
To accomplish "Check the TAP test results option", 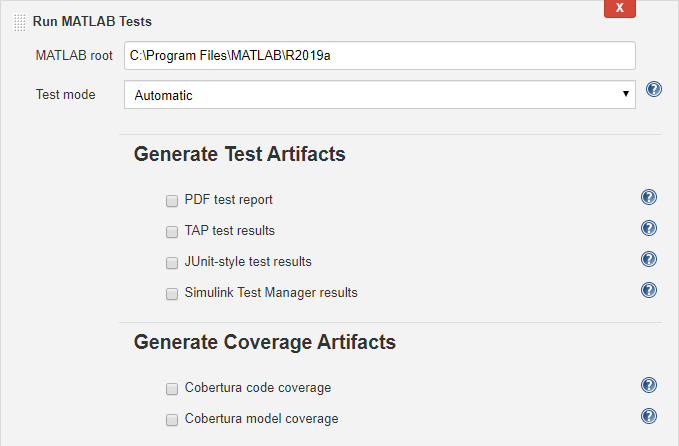I will coord(172,231).
